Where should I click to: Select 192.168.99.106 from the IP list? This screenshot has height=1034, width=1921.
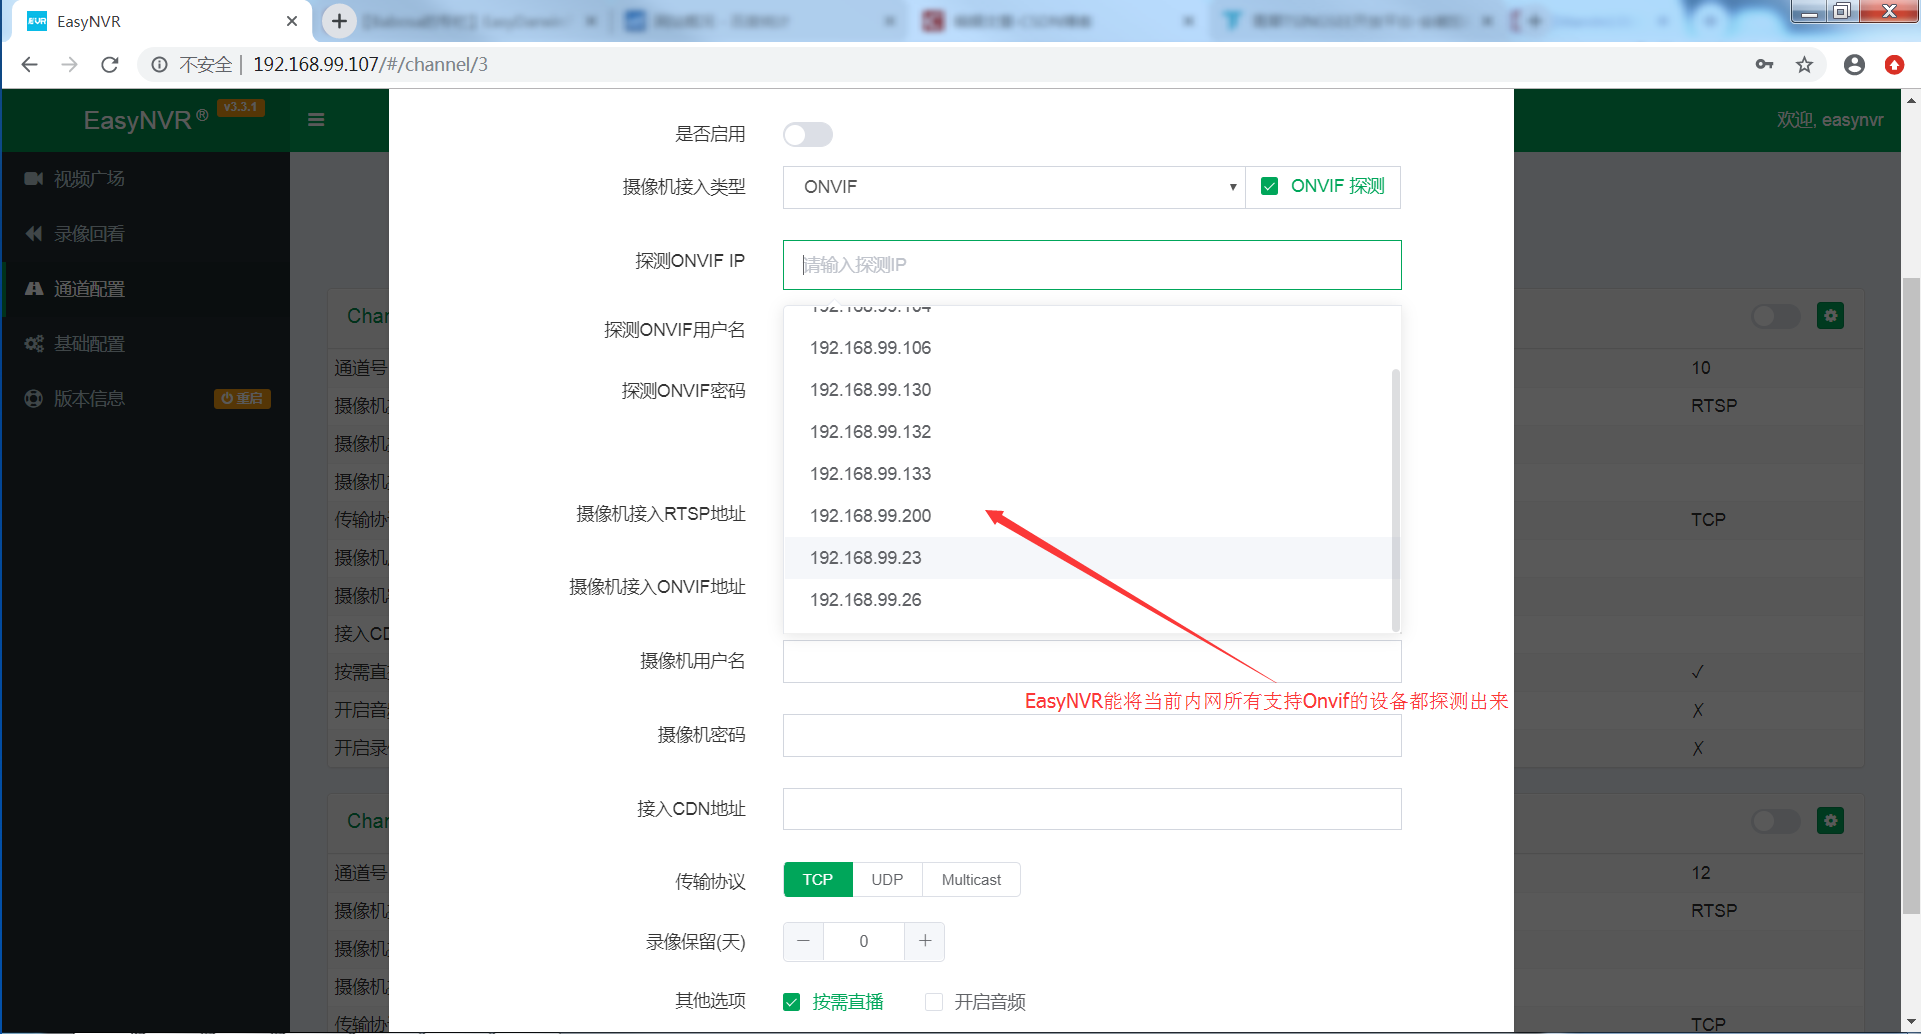[1088, 348]
